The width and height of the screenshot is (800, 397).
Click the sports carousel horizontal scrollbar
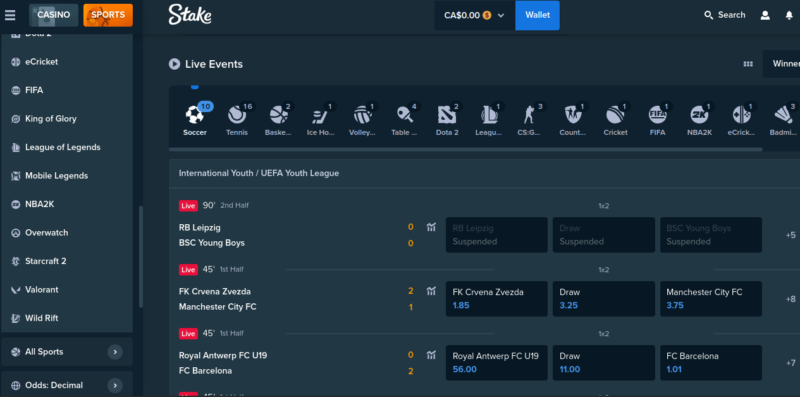pos(466,150)
